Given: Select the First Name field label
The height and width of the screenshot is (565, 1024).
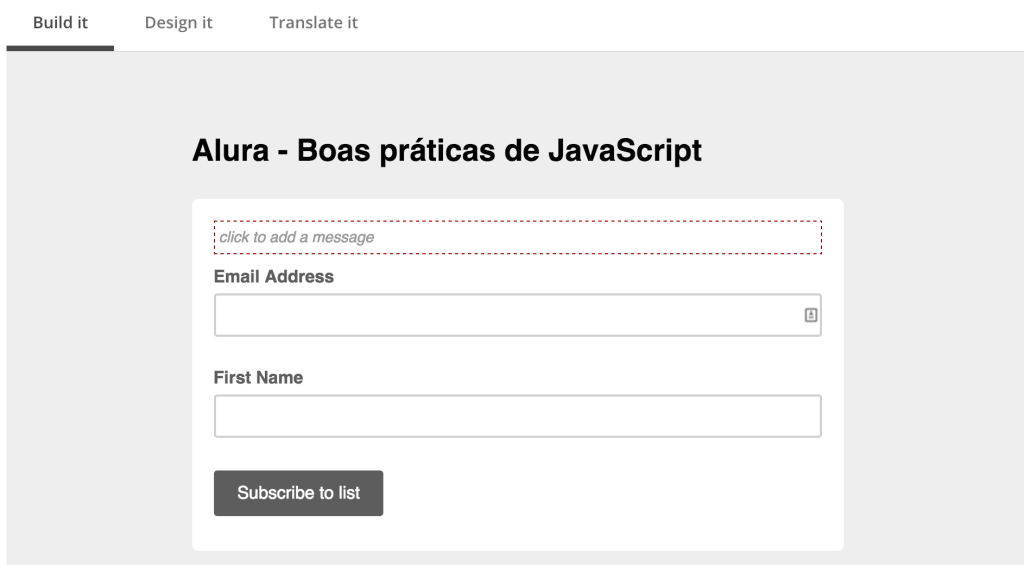Looking at the screenshot, I should pos(258,378).
